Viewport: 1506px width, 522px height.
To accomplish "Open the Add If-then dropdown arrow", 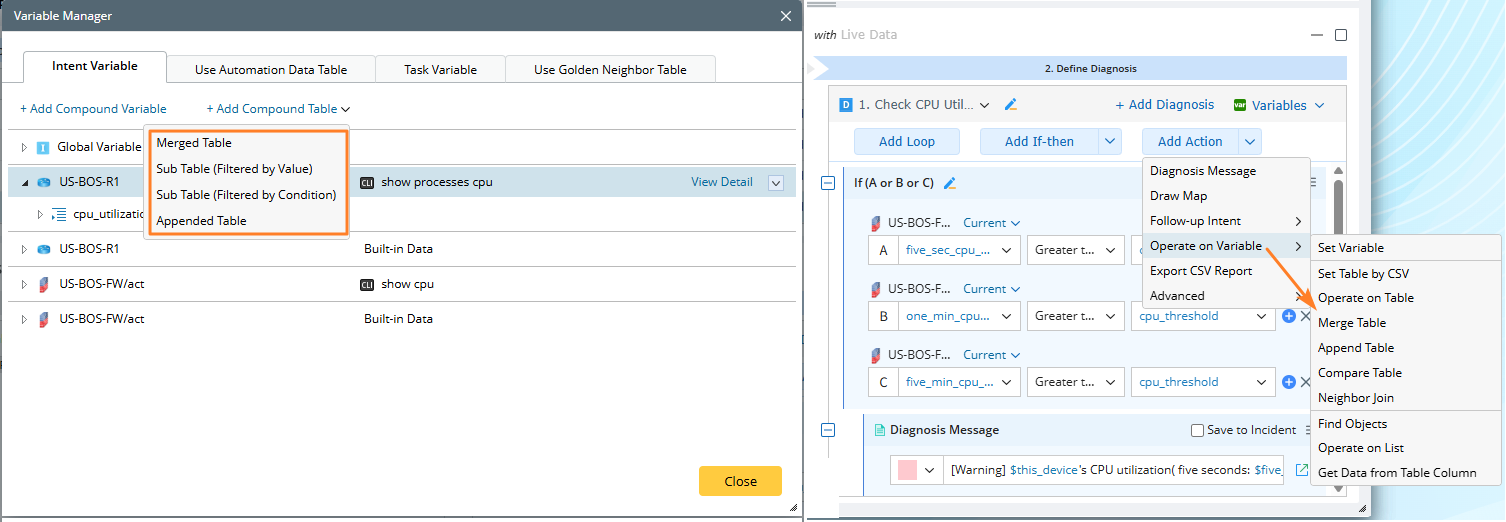I will pyautogui.click(x=1109, y=142).
